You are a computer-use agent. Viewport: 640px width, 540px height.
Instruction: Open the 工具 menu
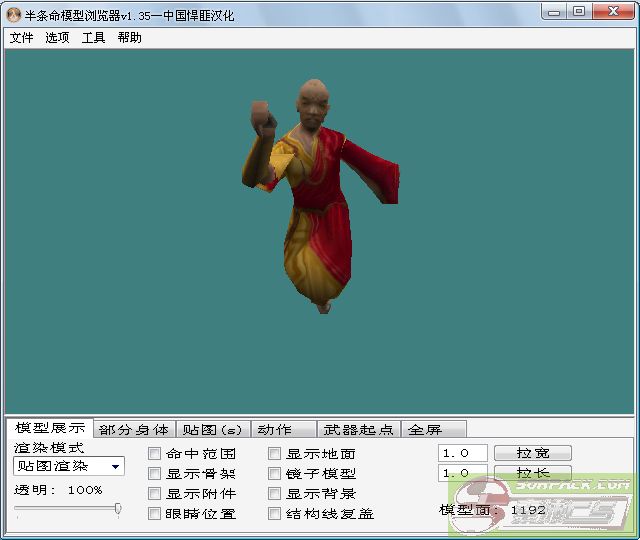coord(93,38)
